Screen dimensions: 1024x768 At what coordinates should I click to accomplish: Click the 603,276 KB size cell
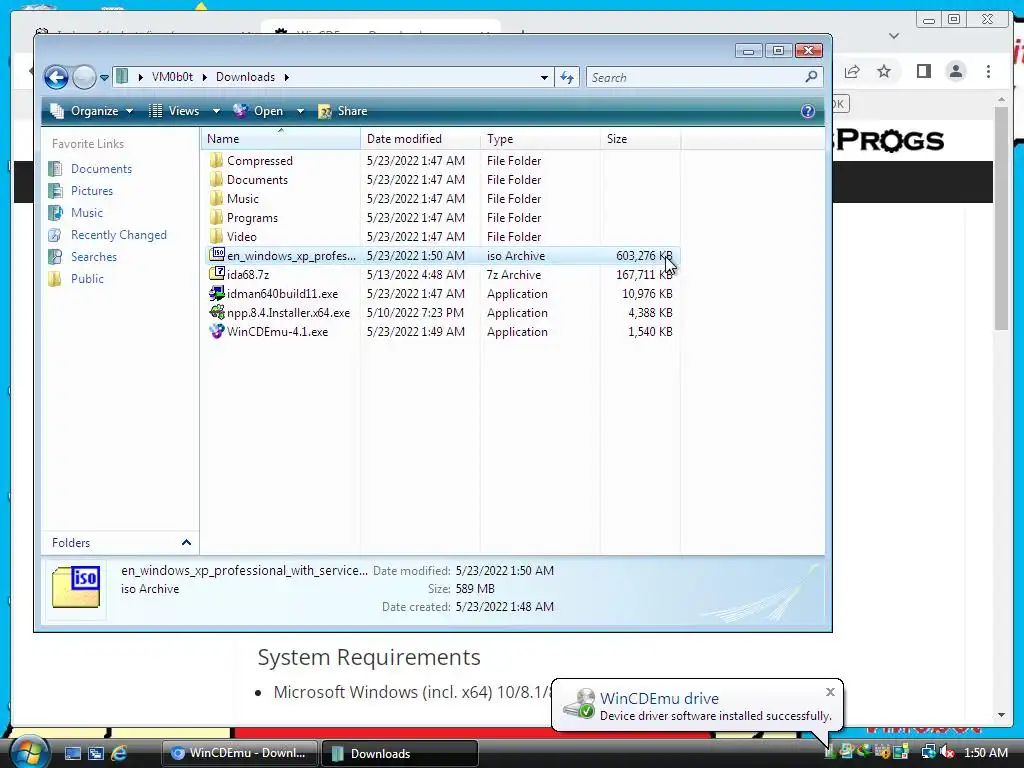[644, 256]
